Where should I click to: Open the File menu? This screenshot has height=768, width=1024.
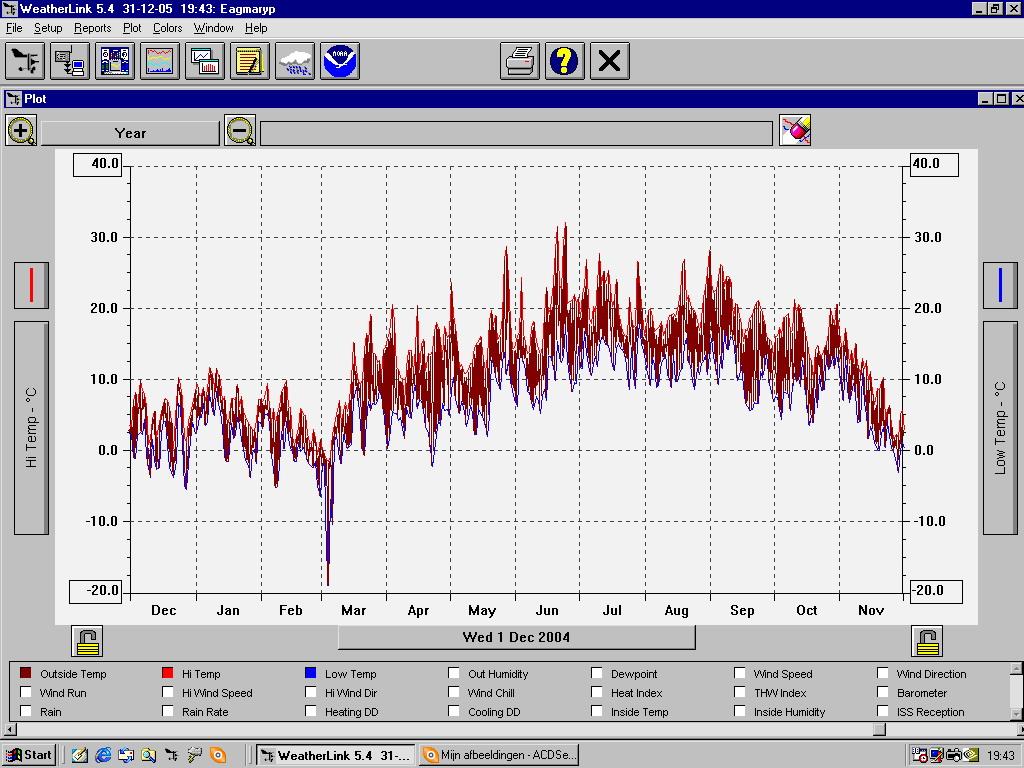[14, 28]
